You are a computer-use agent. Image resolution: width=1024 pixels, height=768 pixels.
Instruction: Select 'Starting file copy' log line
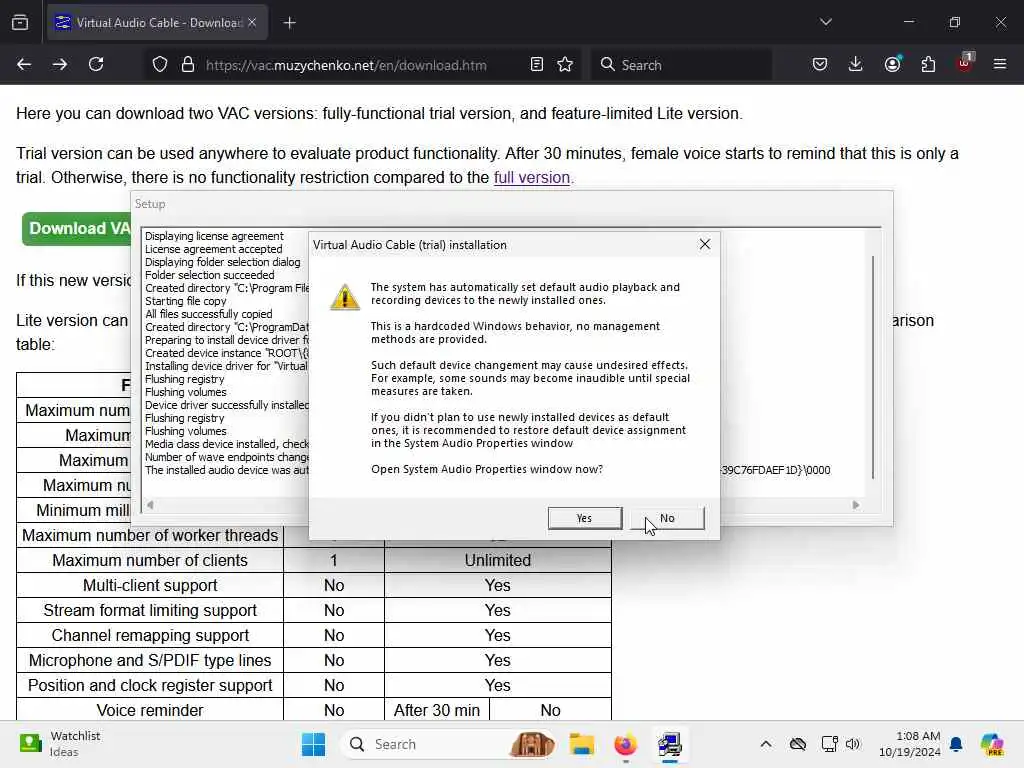[185, 301]
